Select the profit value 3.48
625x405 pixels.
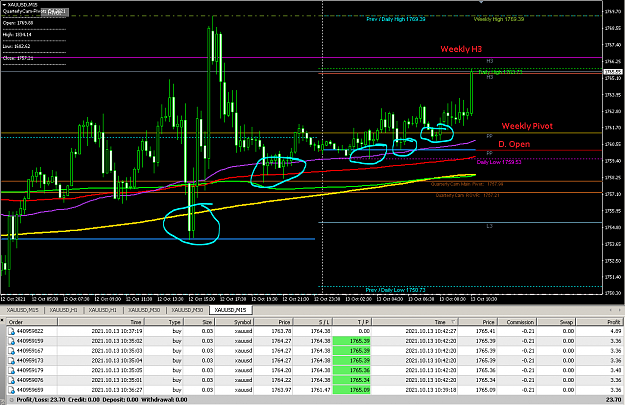tap(616, 370)
